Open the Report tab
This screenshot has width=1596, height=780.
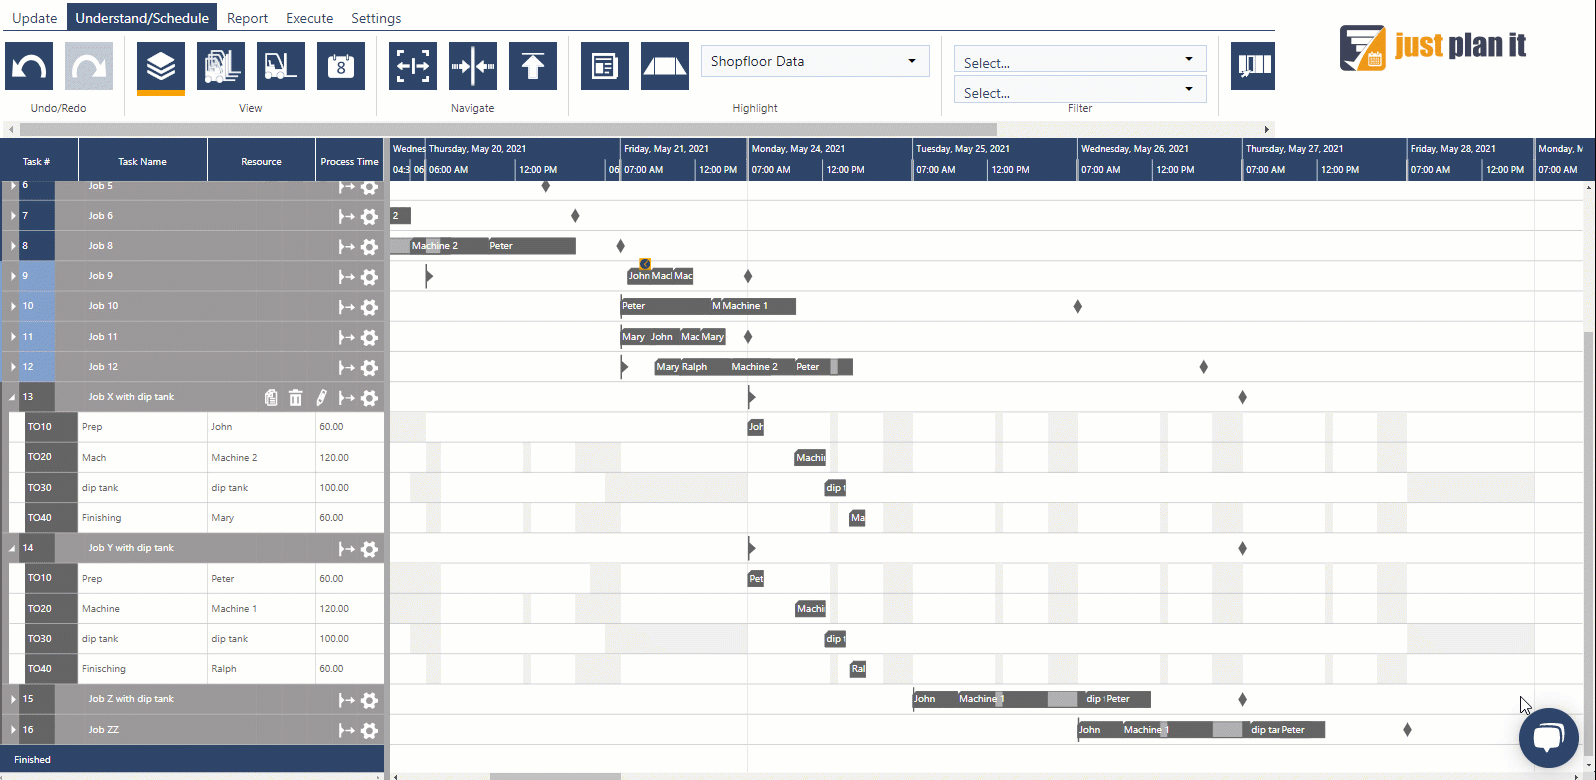pyautogui.click(x=247, y=18)
